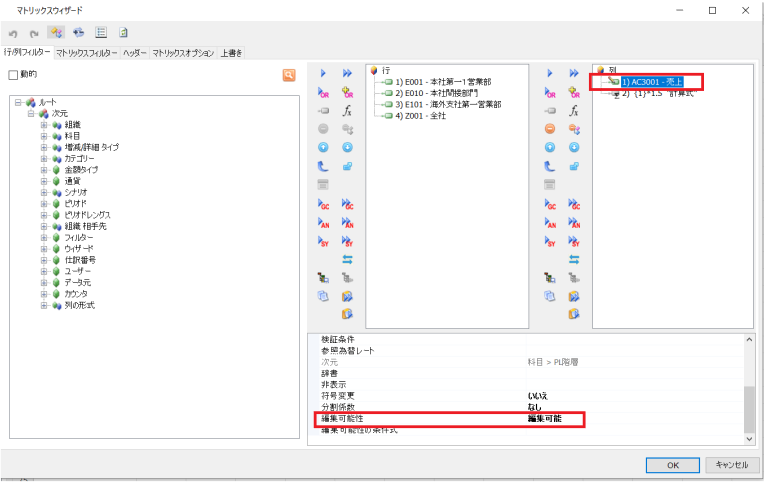Screen dimensions: 766x482
Task: Click the 編集可能 value in the 編集可能性 row
Action: click(x=545, y=419)
